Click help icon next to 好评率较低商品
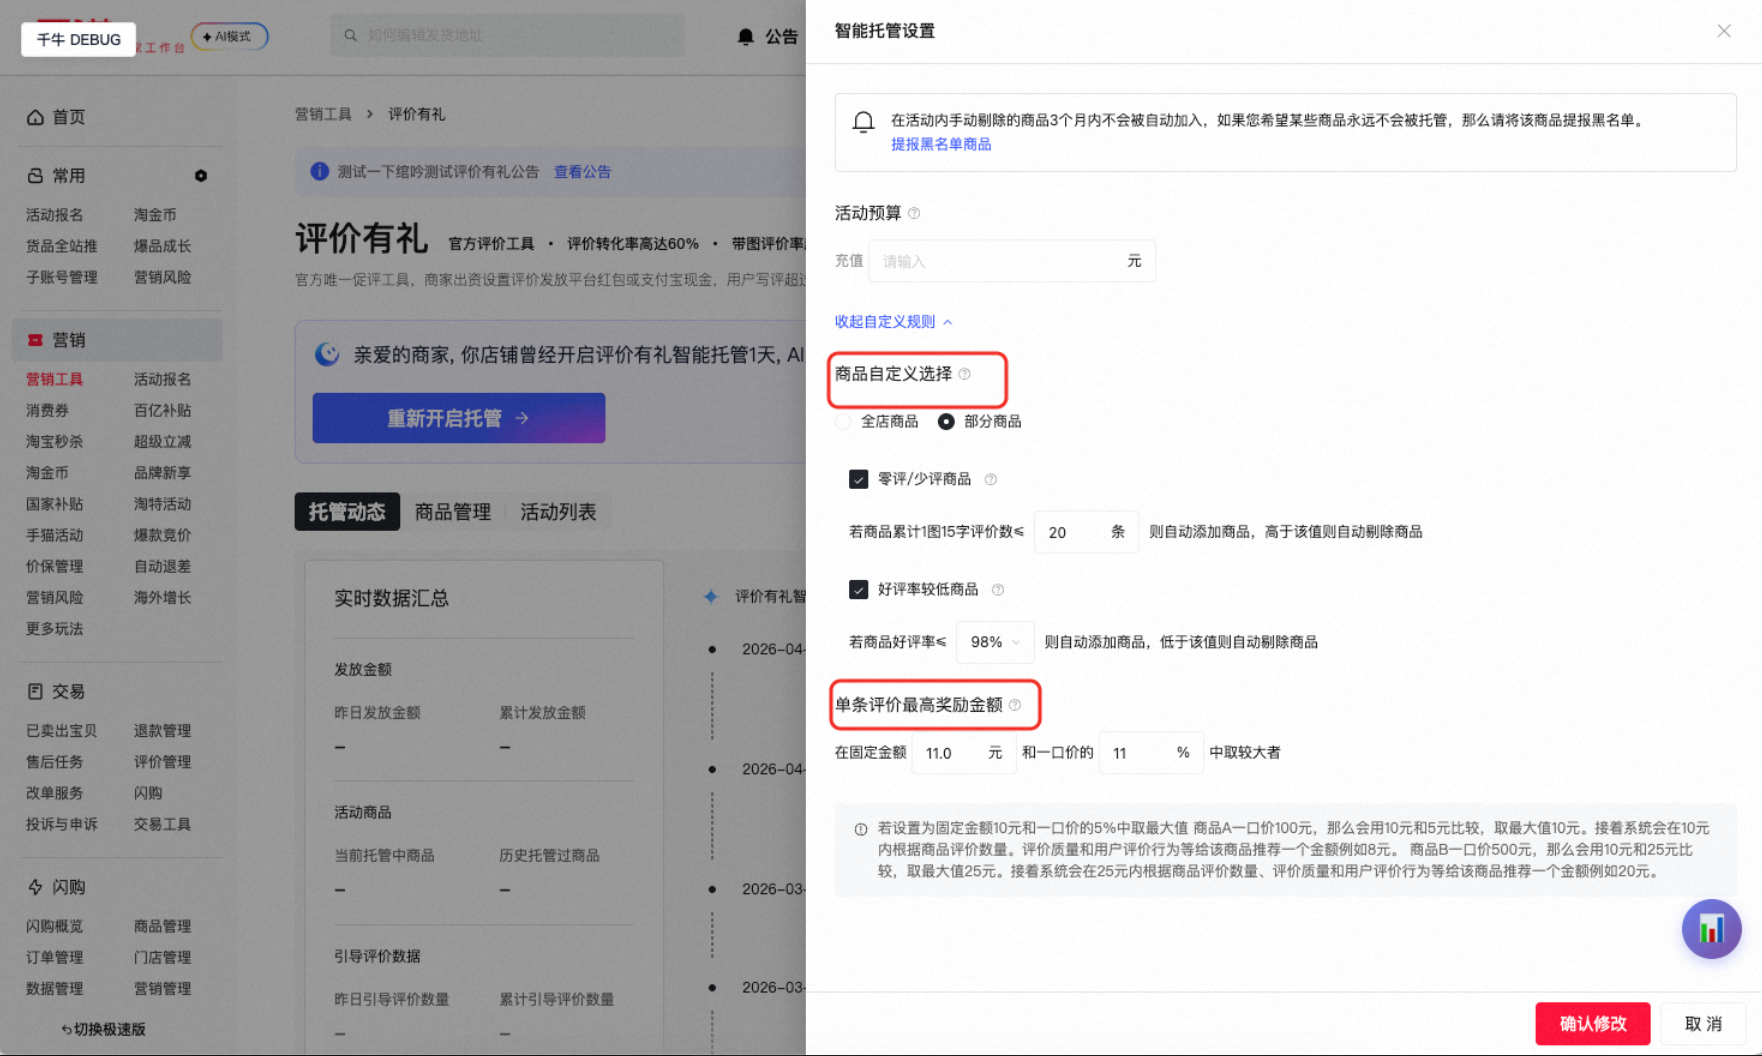Viewport: 1762px width, 1056px height. (998, 589)
